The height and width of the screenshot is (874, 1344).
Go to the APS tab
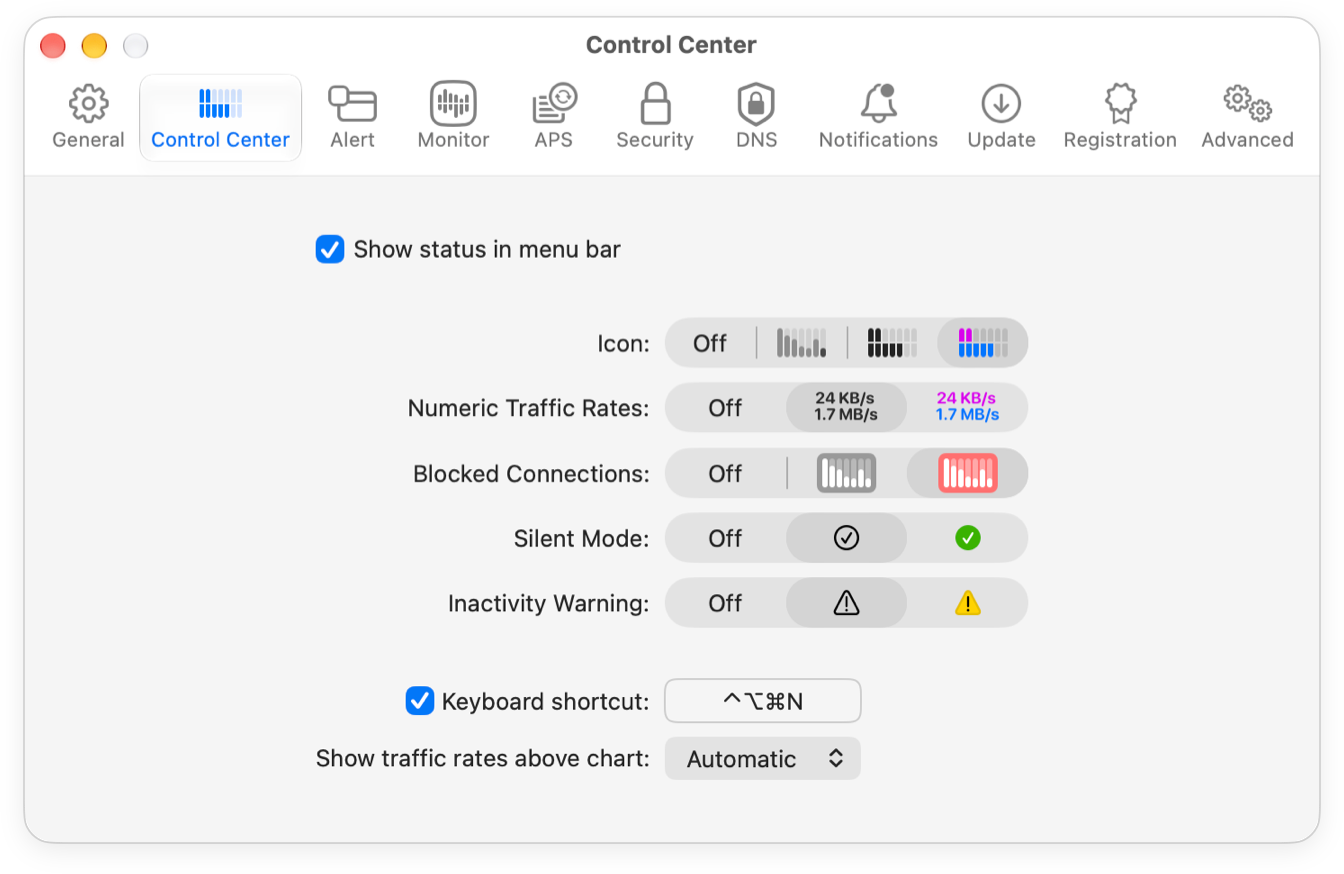[x=554, y=117]
